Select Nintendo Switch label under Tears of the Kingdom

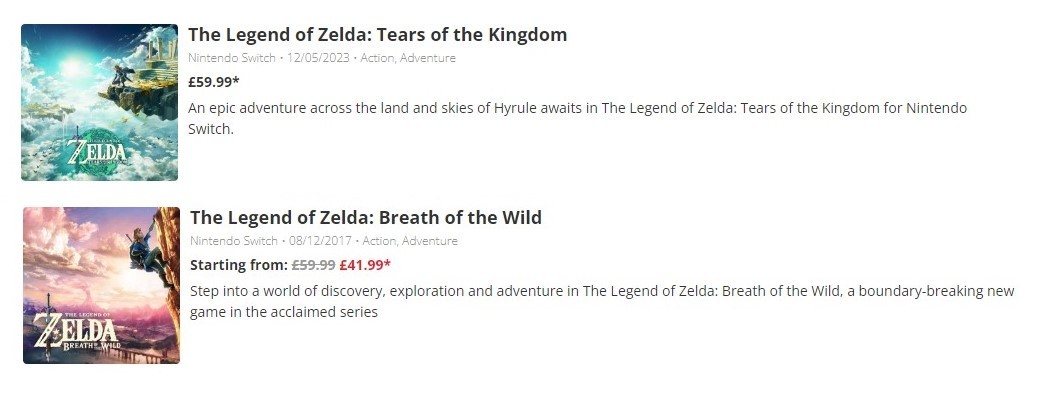pos(231,58)
